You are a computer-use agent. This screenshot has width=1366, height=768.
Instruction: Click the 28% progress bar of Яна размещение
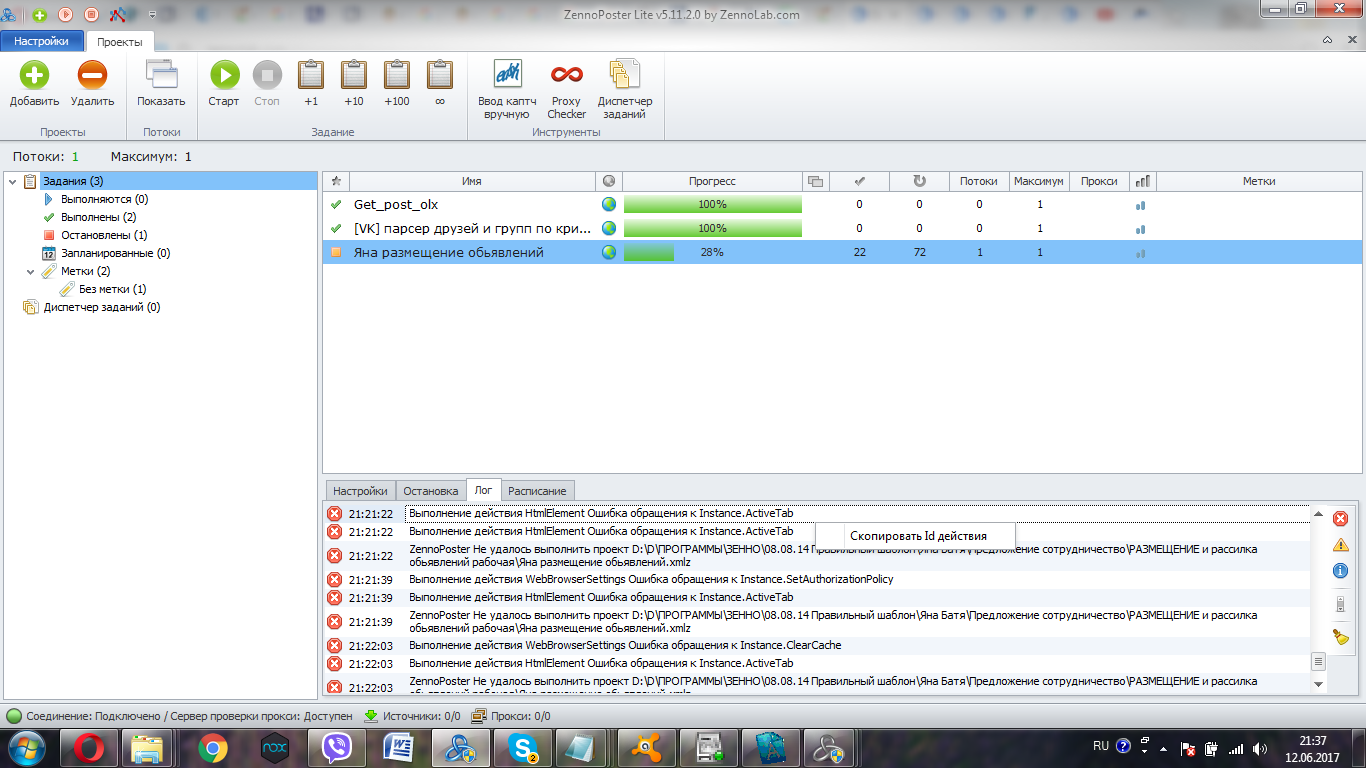[713, 252]
